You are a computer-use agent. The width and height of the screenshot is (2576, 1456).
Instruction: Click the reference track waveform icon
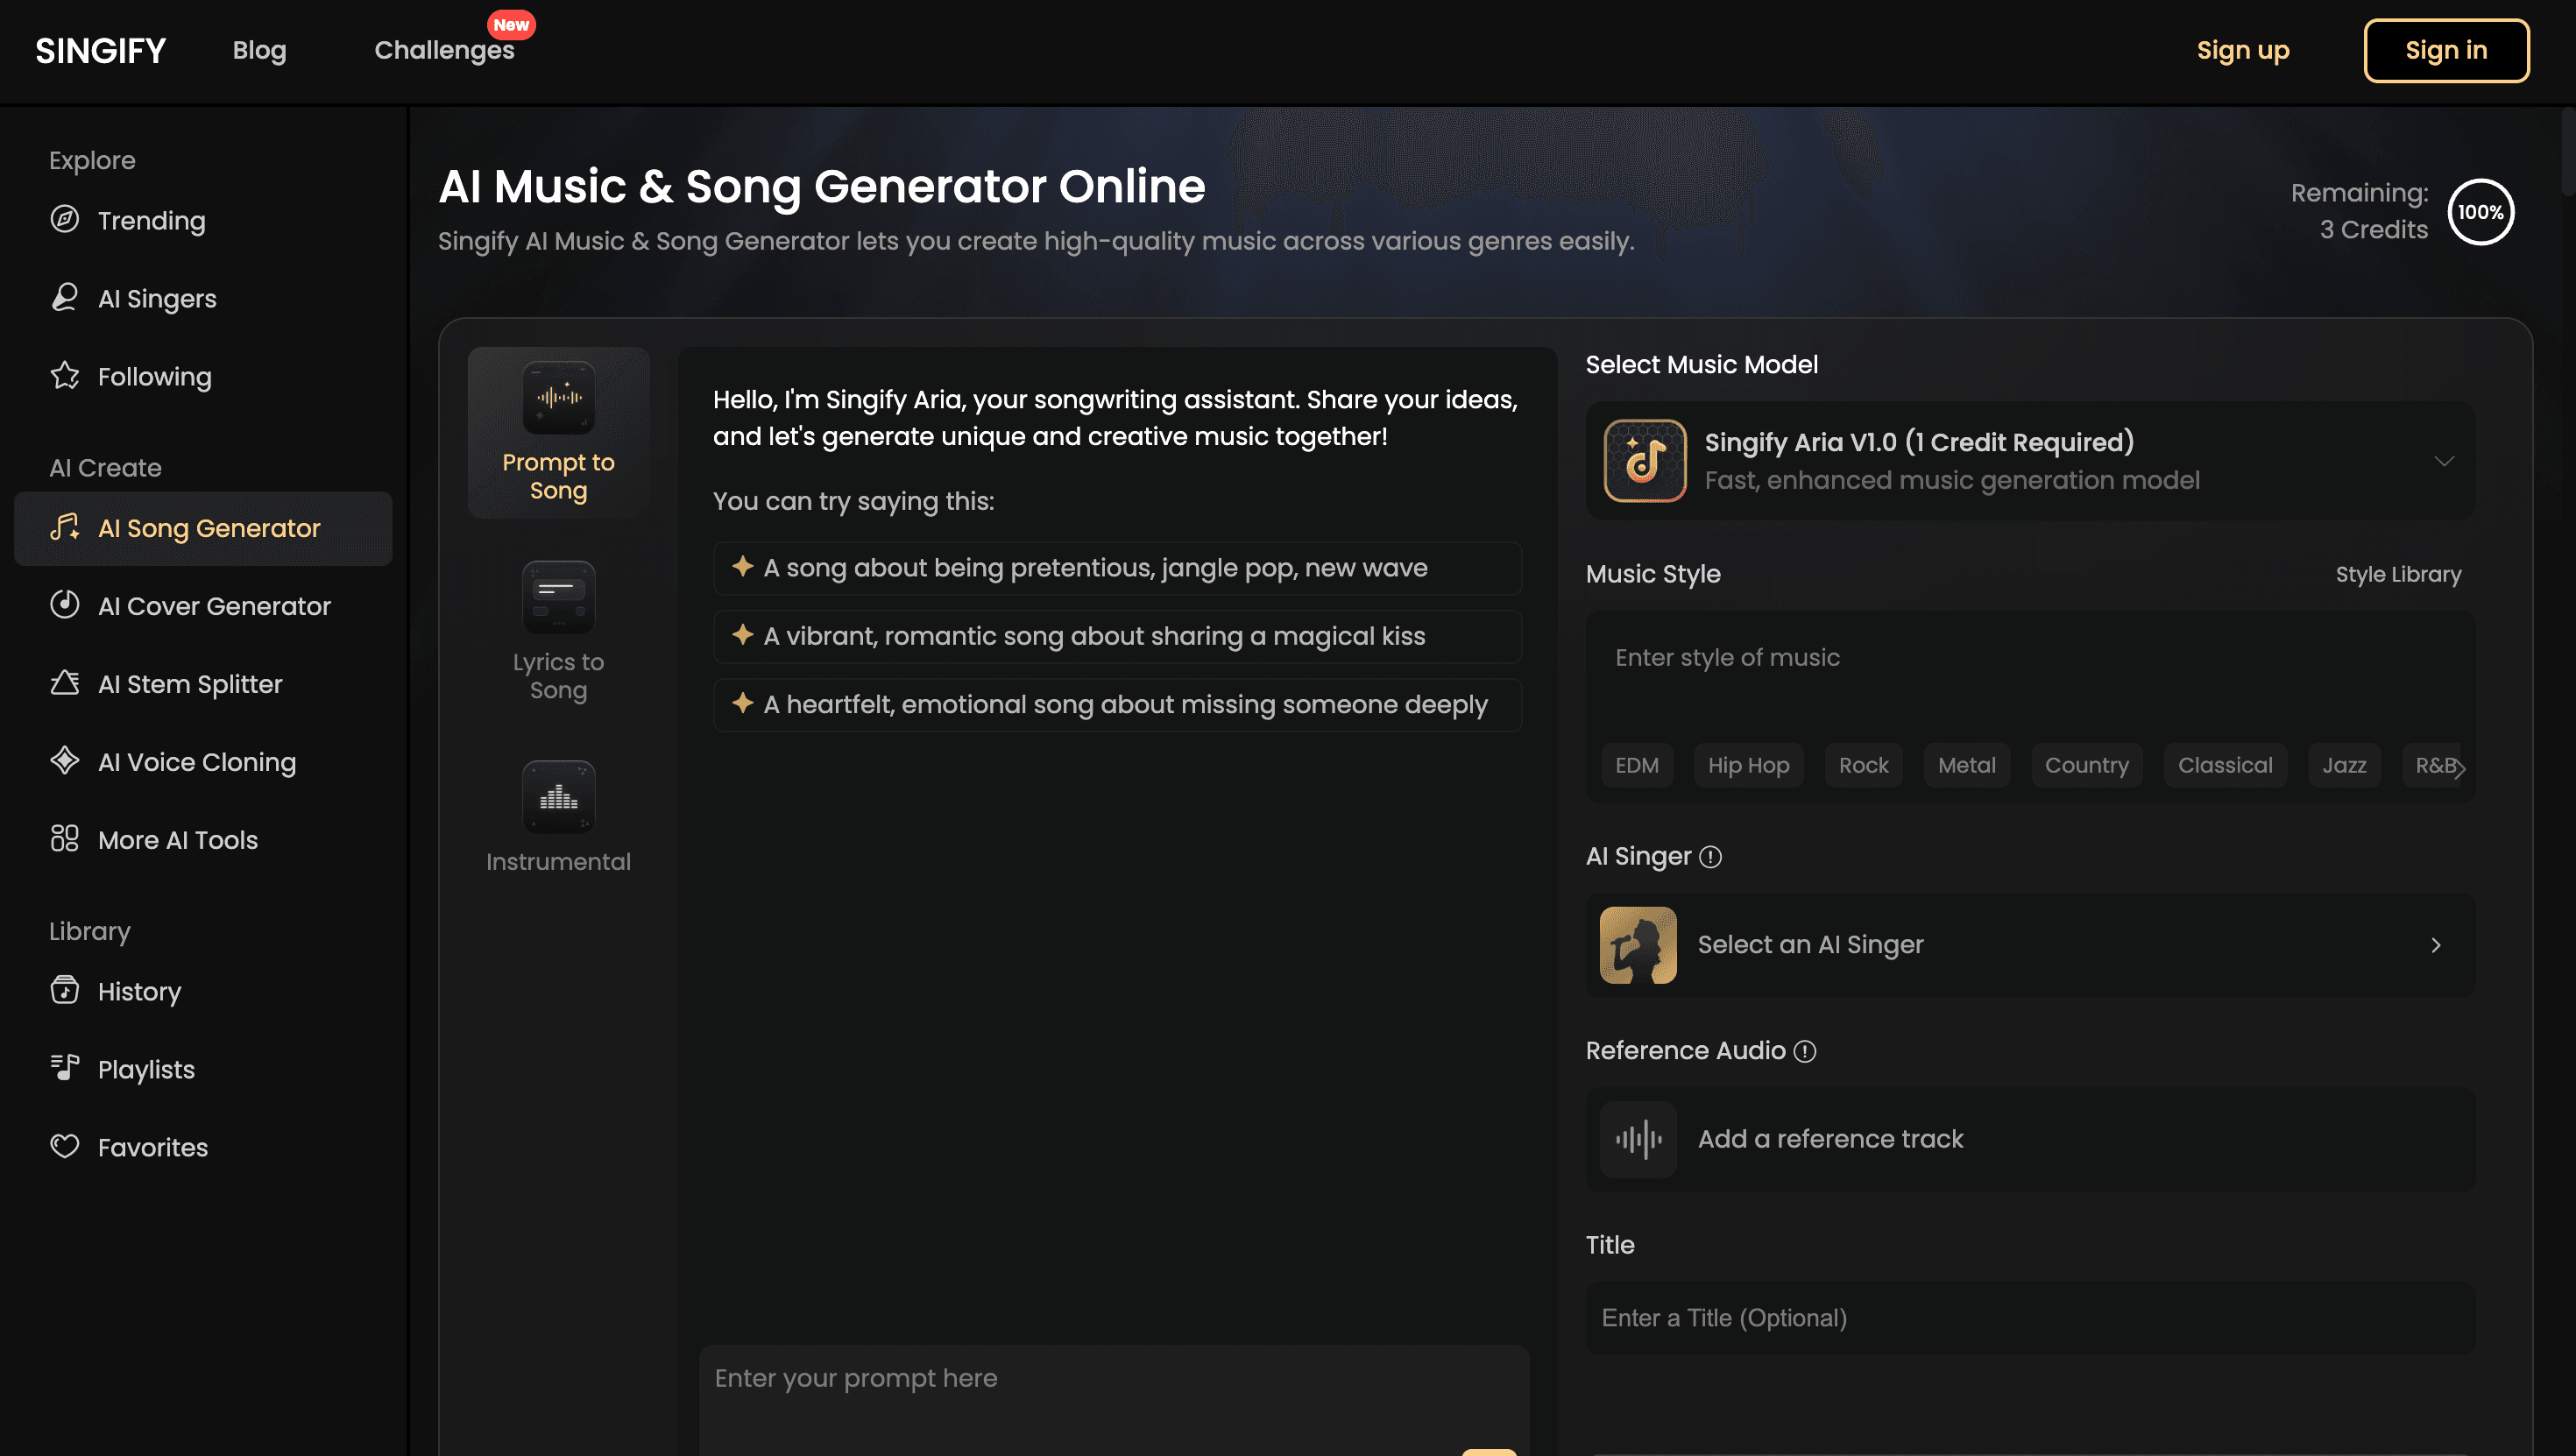point(1638,1139)
